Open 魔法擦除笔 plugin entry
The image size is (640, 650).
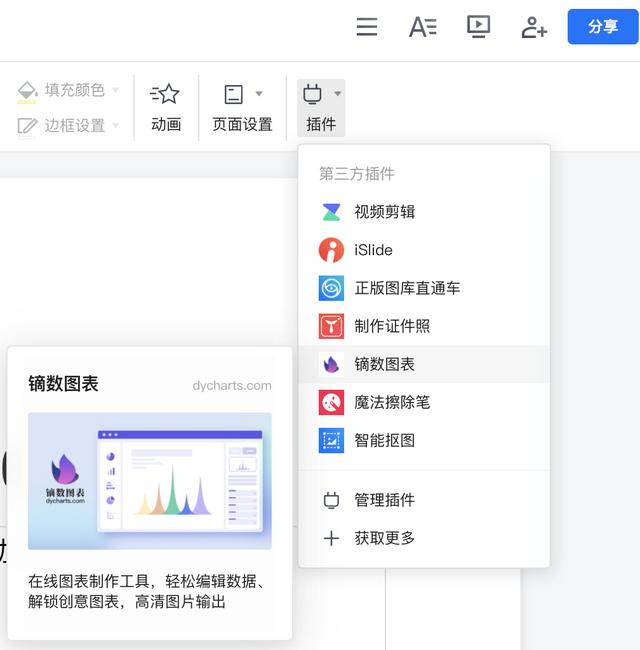(x=424, y=403)
